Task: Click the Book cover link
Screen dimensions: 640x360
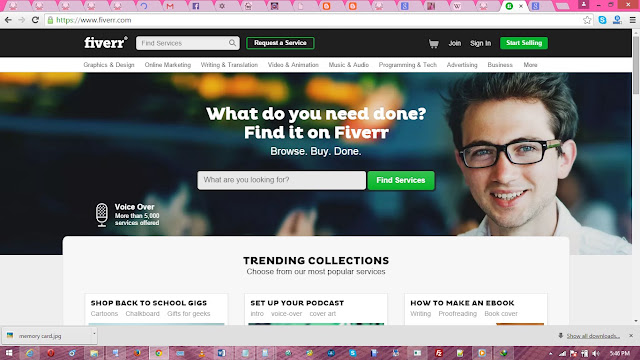Action: [501, 313]
